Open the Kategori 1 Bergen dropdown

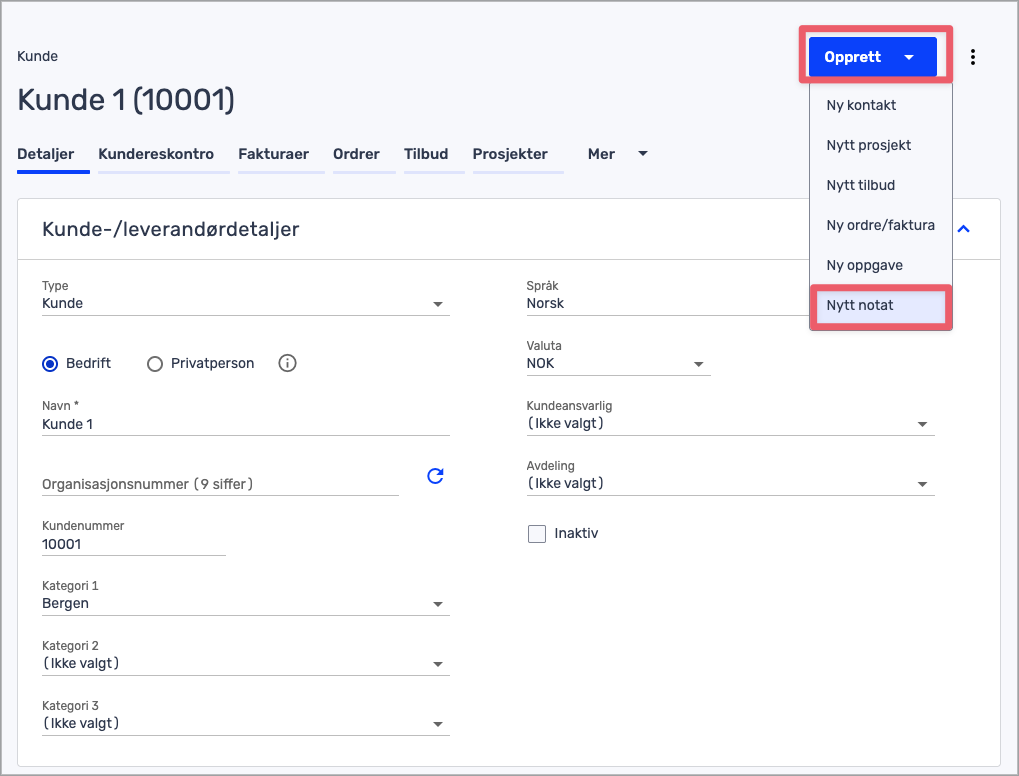click(245, 604)
